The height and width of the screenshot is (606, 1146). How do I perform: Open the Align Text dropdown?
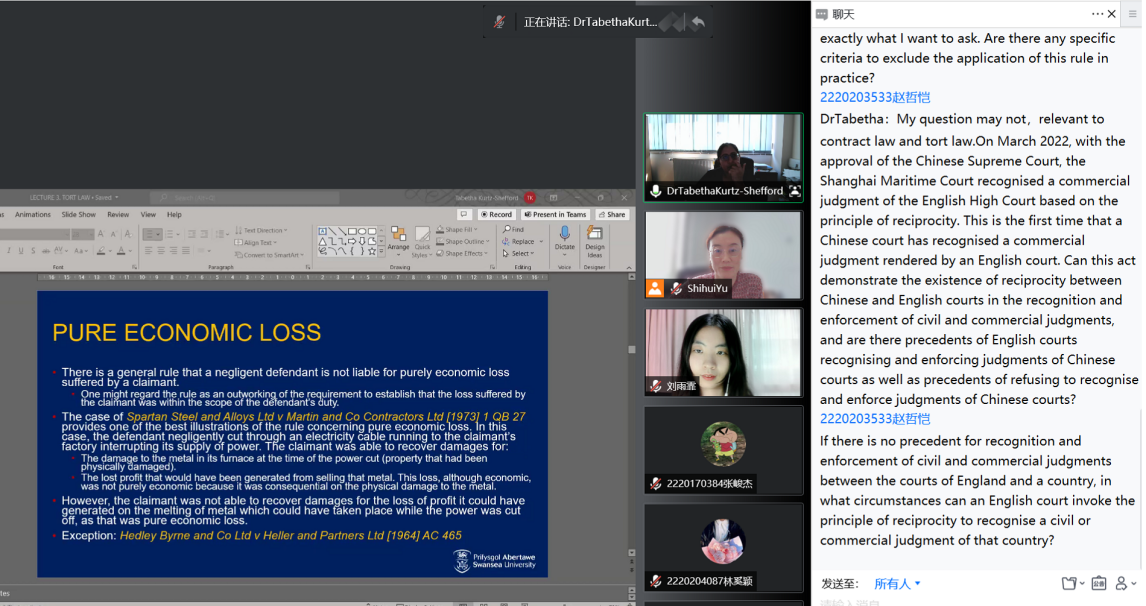click(x=256, y=243)
